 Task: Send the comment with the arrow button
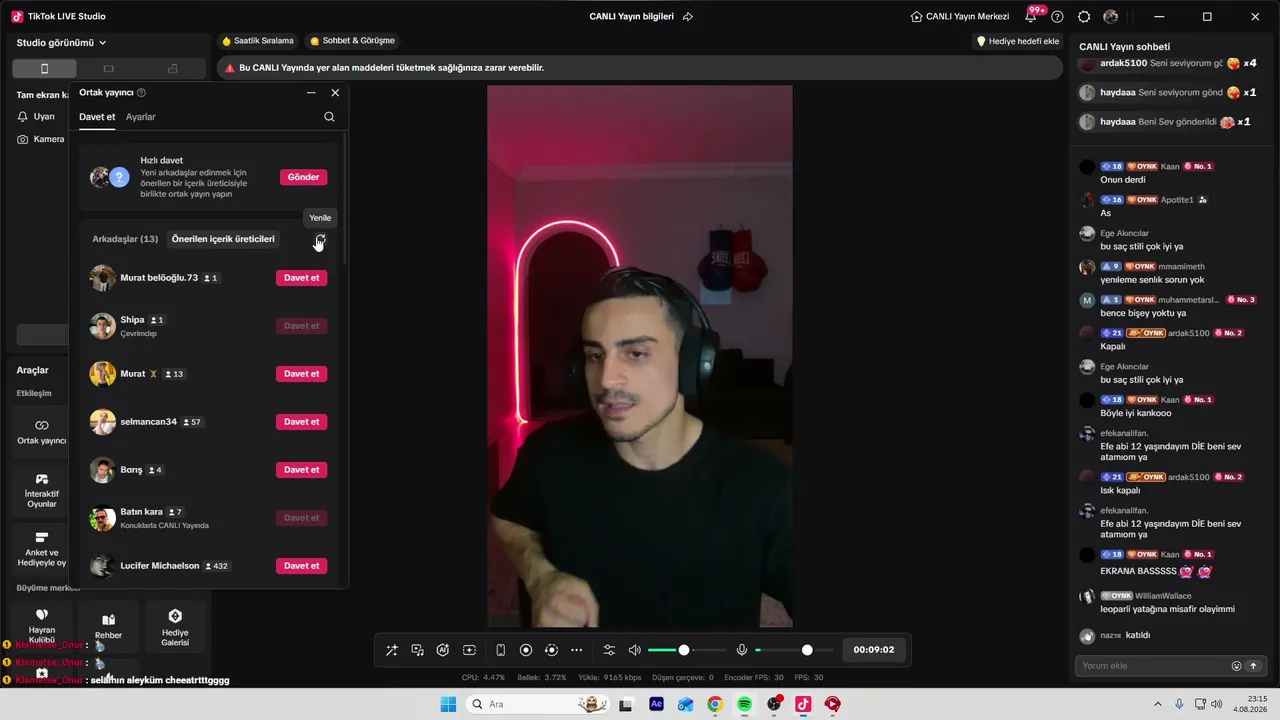(1254, 666)
